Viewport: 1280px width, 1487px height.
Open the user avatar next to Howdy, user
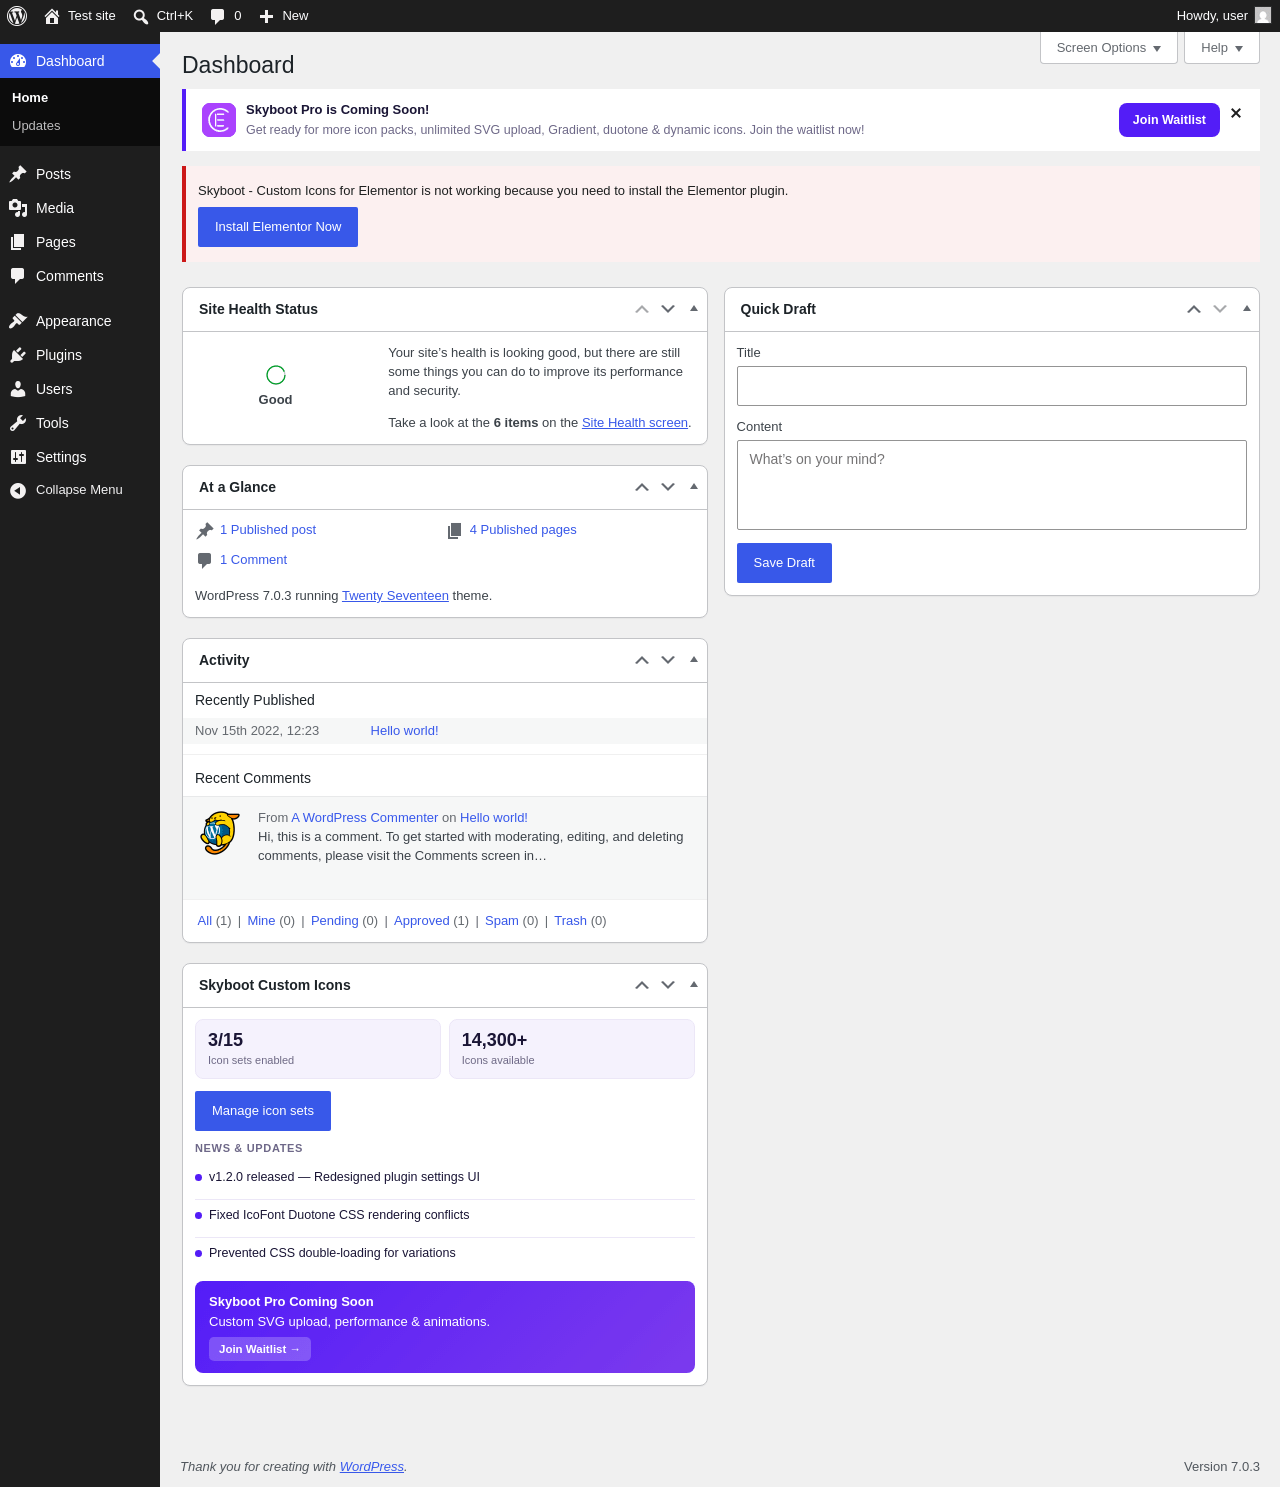(x=1263, y=15)
